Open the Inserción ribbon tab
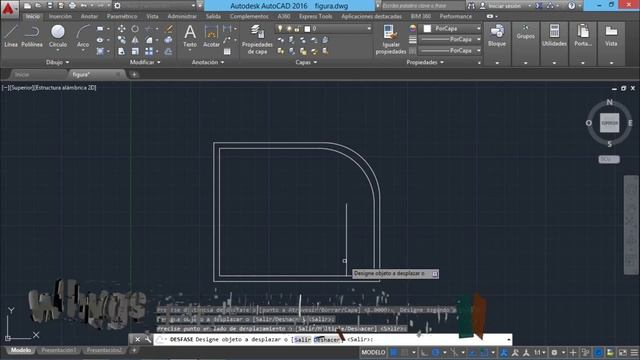Viewport: 640px width, 360px height. 60,16
